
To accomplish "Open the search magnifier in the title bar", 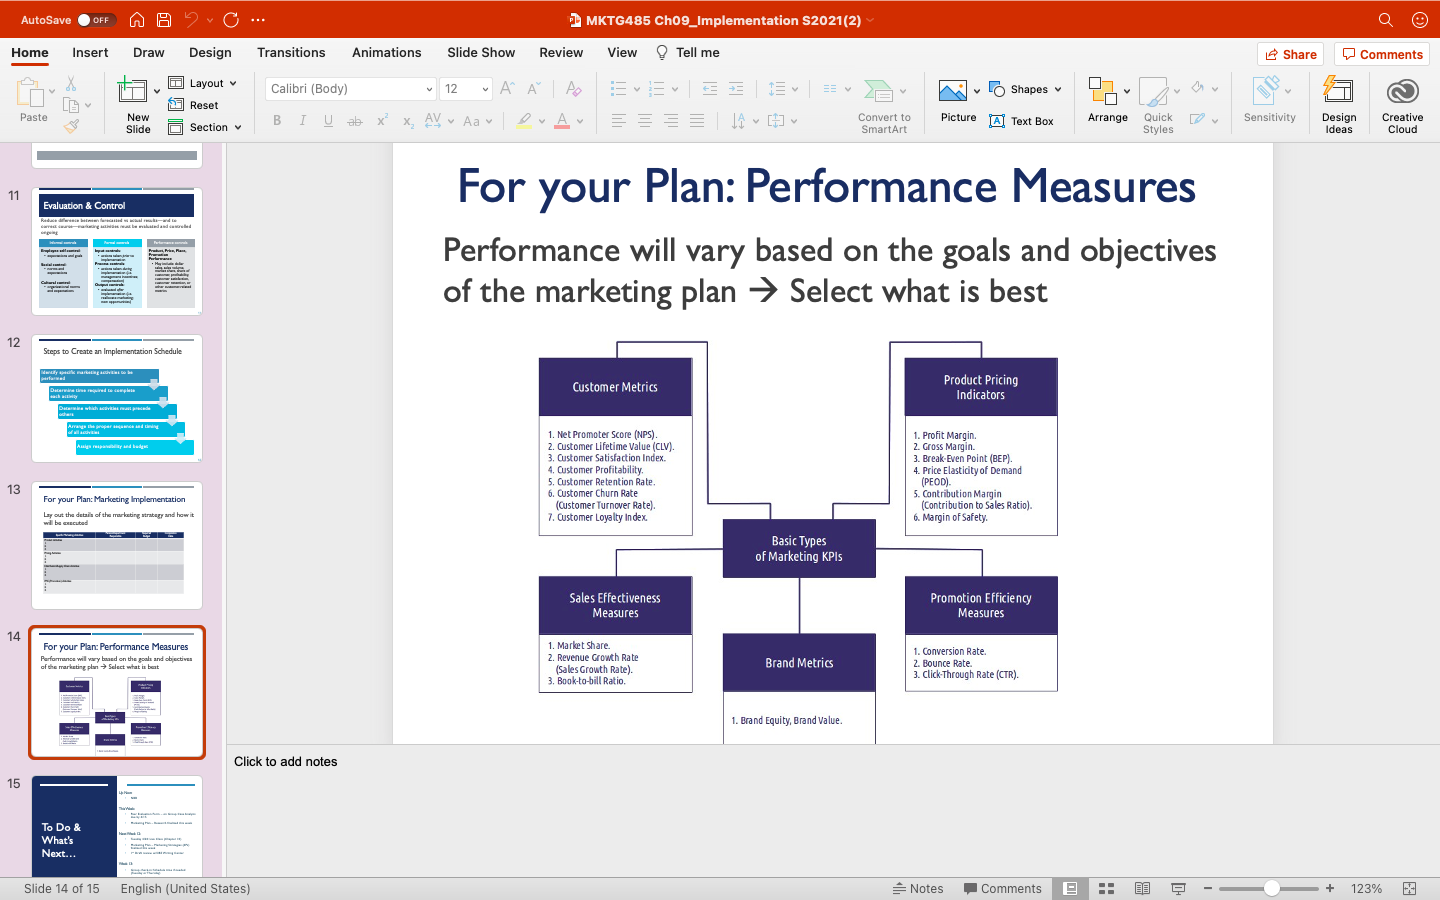I will click(x=1385, y=20).
